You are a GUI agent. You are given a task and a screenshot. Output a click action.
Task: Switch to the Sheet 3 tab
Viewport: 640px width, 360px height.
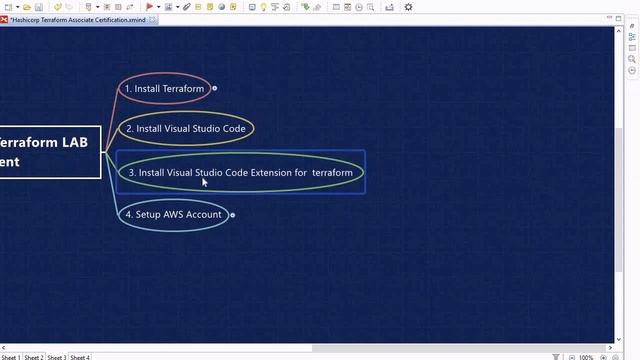tap(56, 357)
